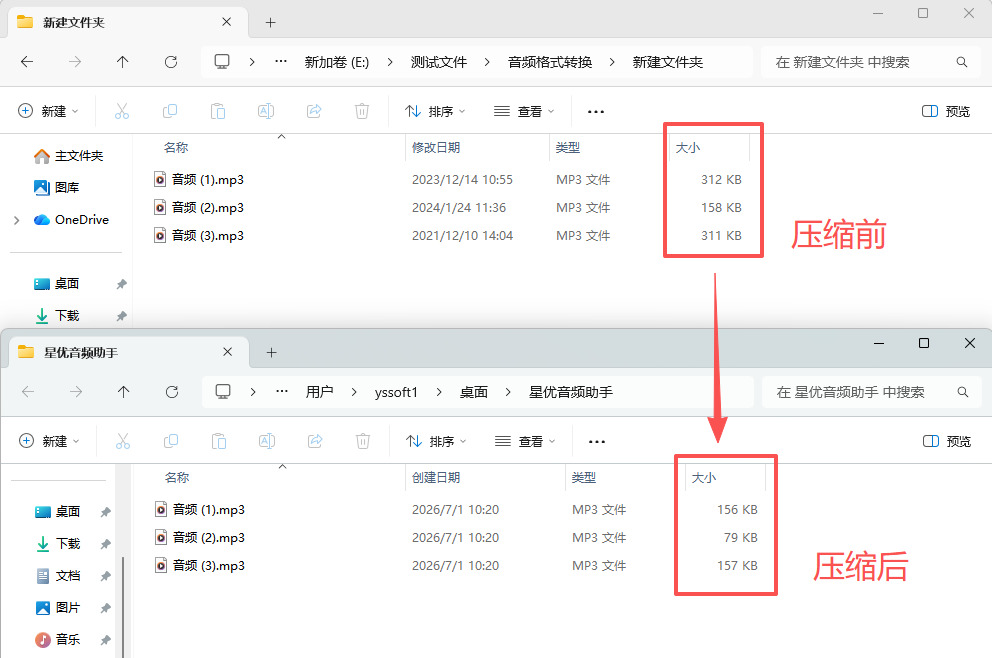Click Back arrow in 新建文件夹 window

[x=27, y=62]
